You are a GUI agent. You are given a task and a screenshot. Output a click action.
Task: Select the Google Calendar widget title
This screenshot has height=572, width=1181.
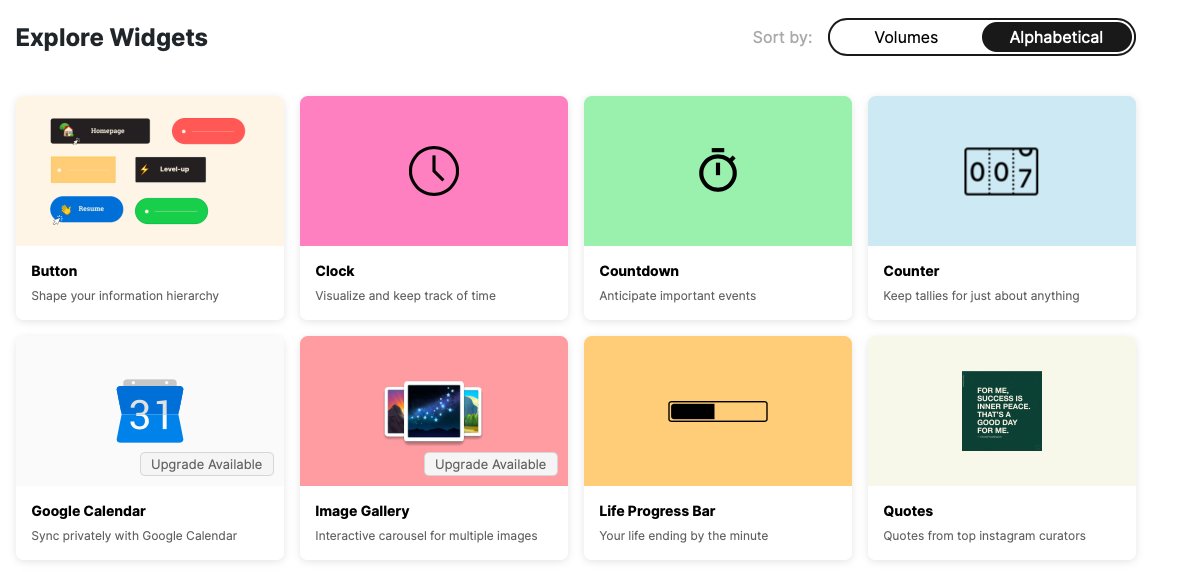coord(88,511)
